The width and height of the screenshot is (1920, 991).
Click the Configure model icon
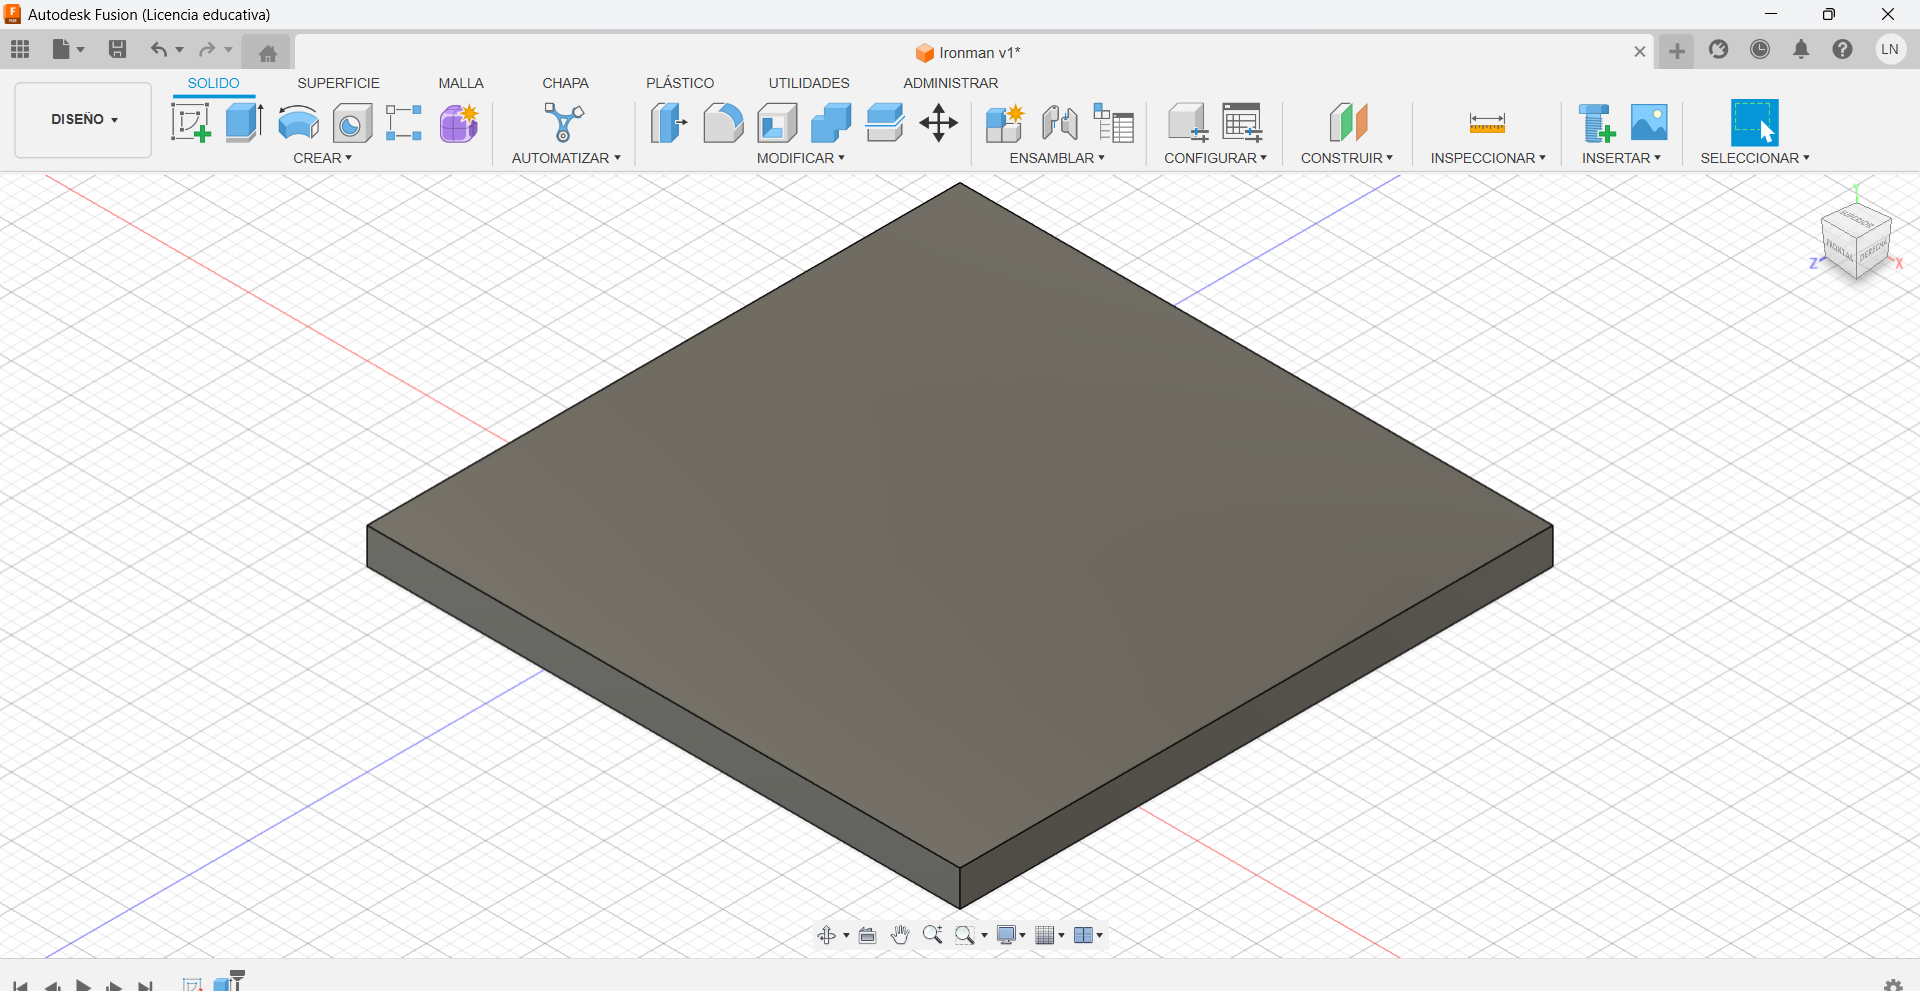pyautogui.click(x=1188, y=123)
